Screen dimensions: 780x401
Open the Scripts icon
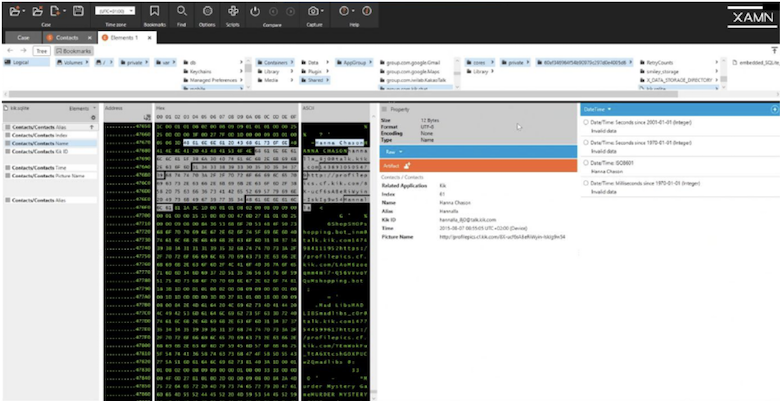[x=232, y=11]
